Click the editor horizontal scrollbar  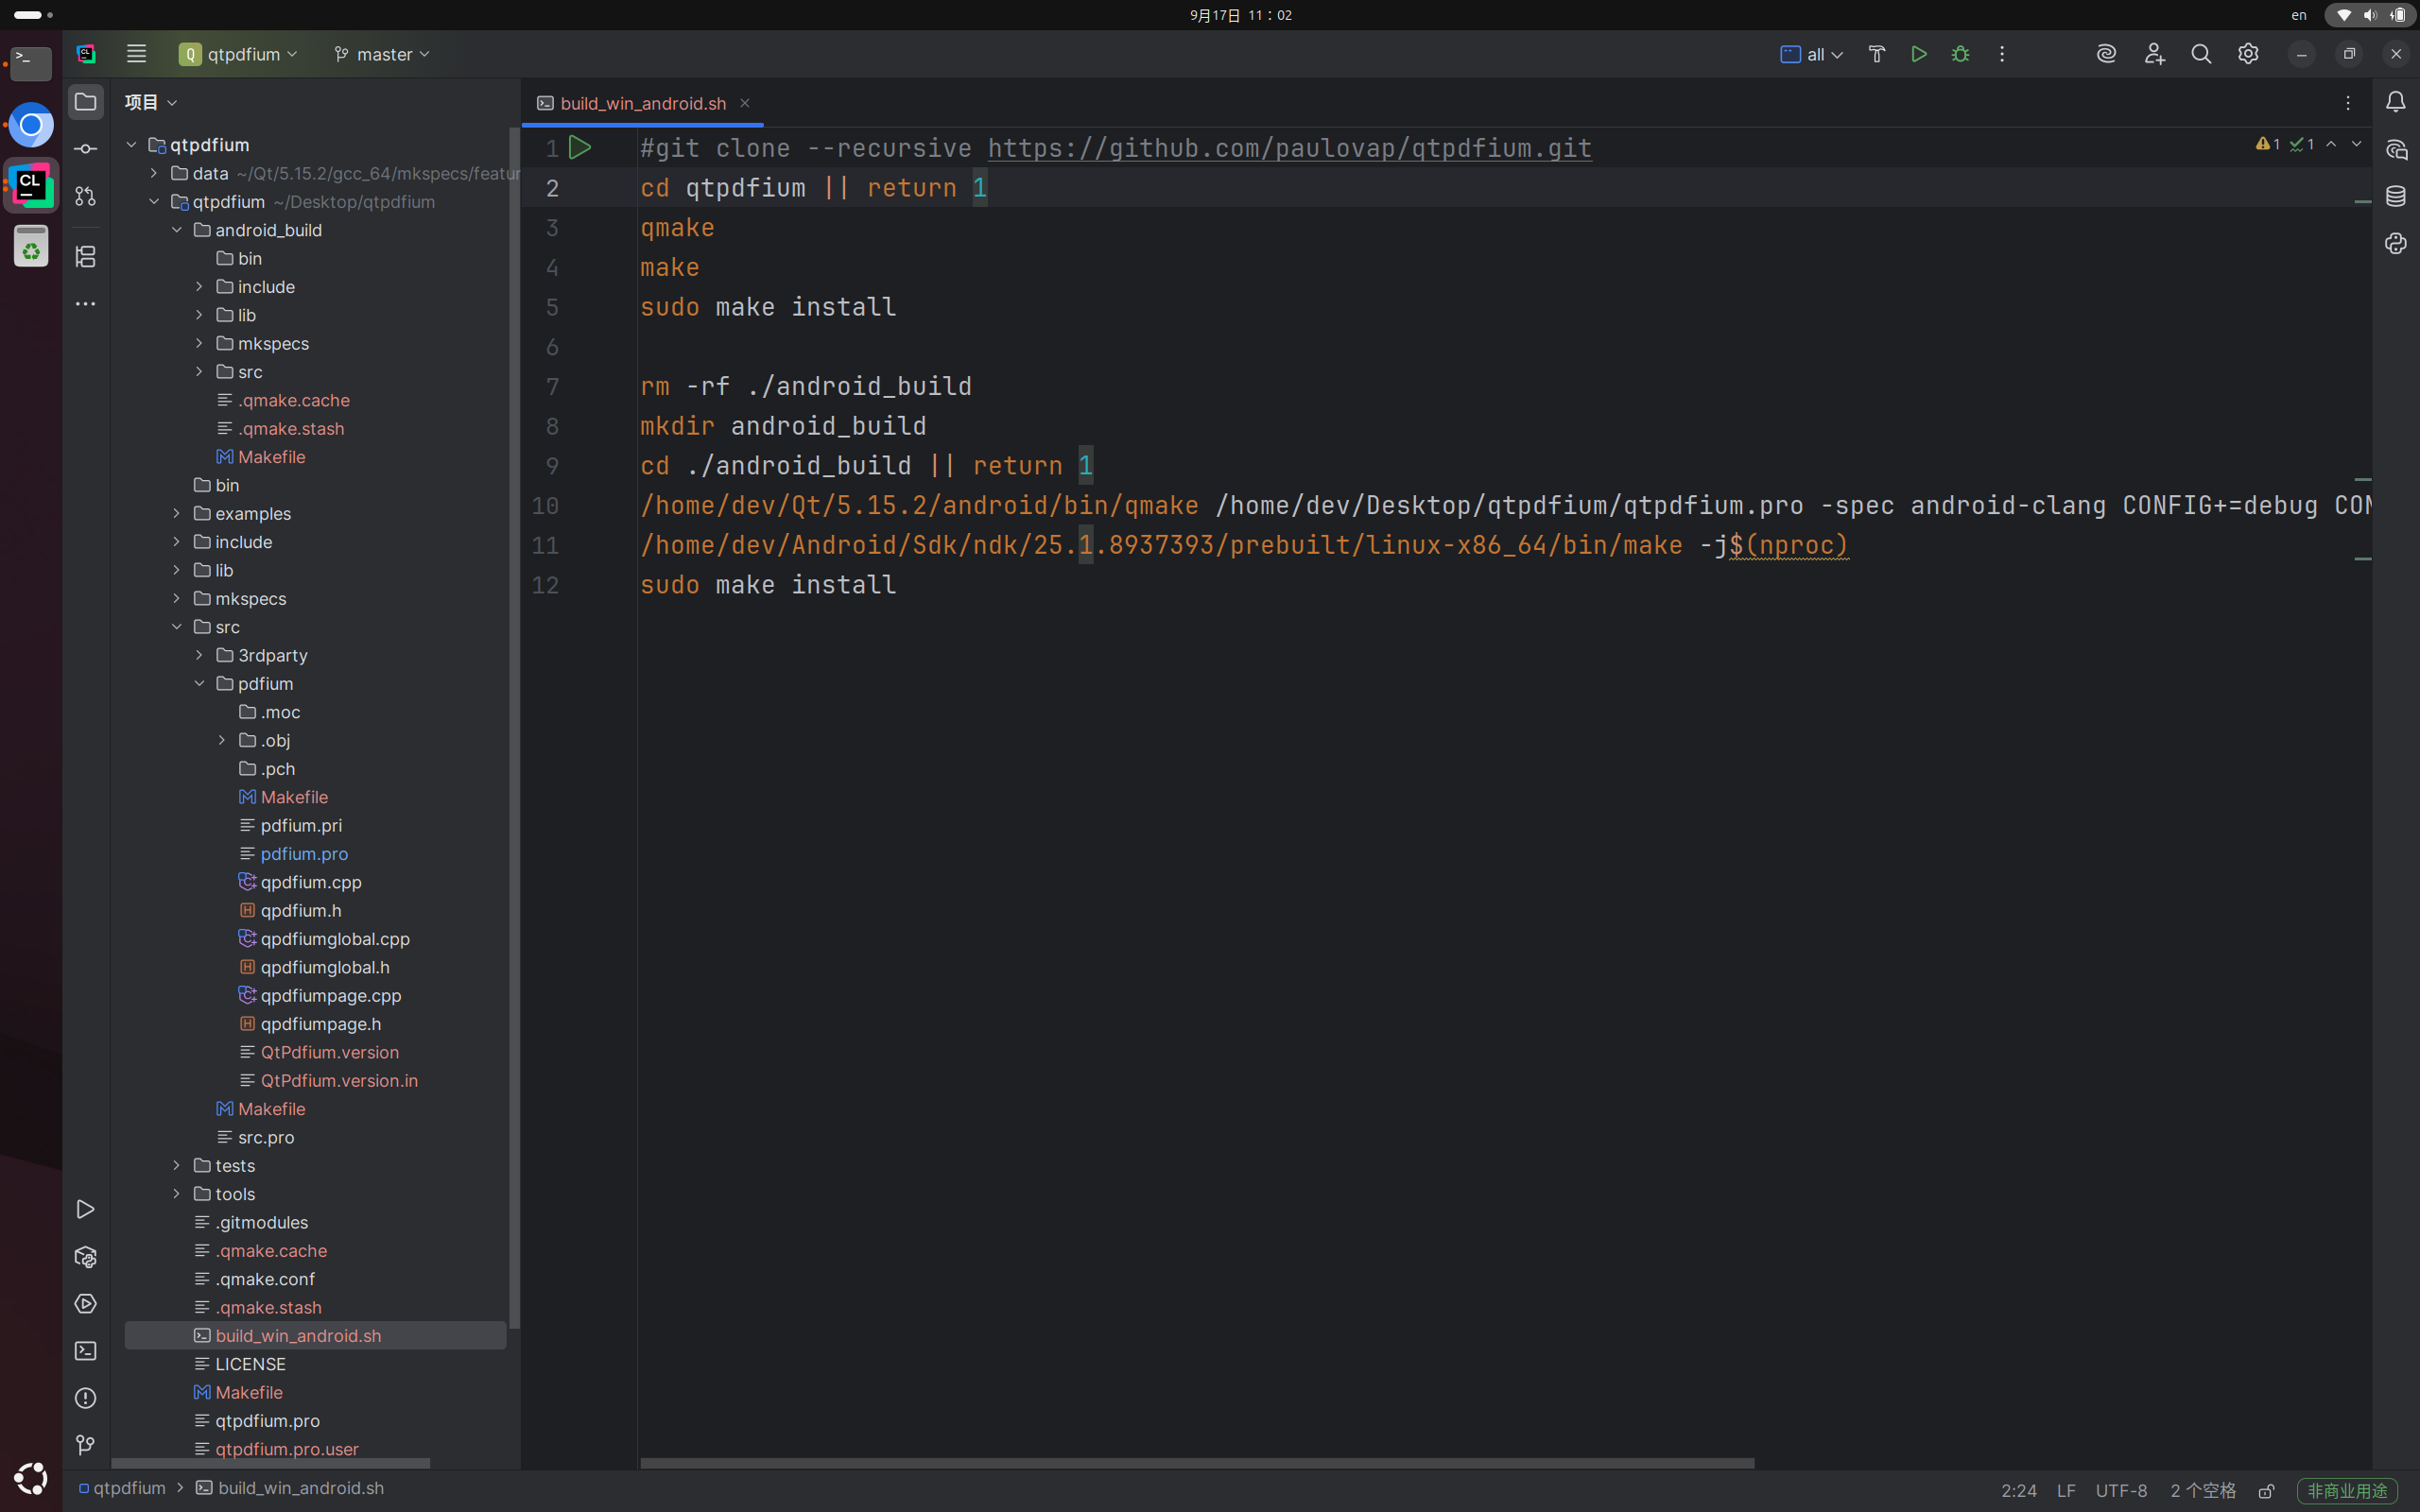pos(1196,1463)
